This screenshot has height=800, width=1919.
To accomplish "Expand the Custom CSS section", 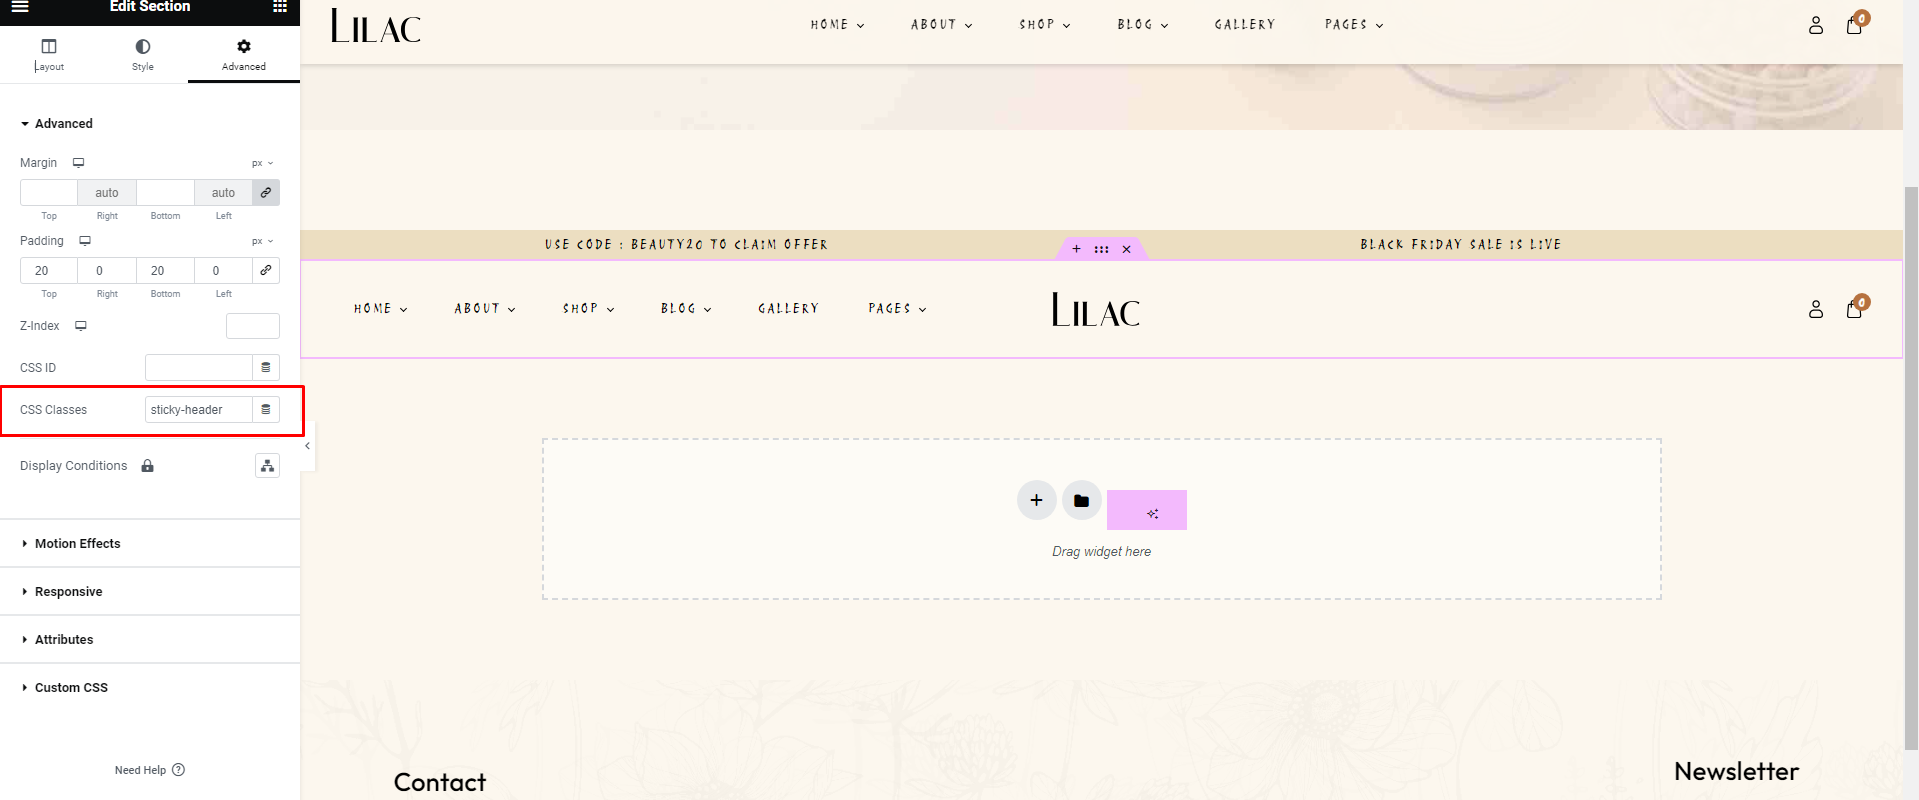I will point(150,688).
